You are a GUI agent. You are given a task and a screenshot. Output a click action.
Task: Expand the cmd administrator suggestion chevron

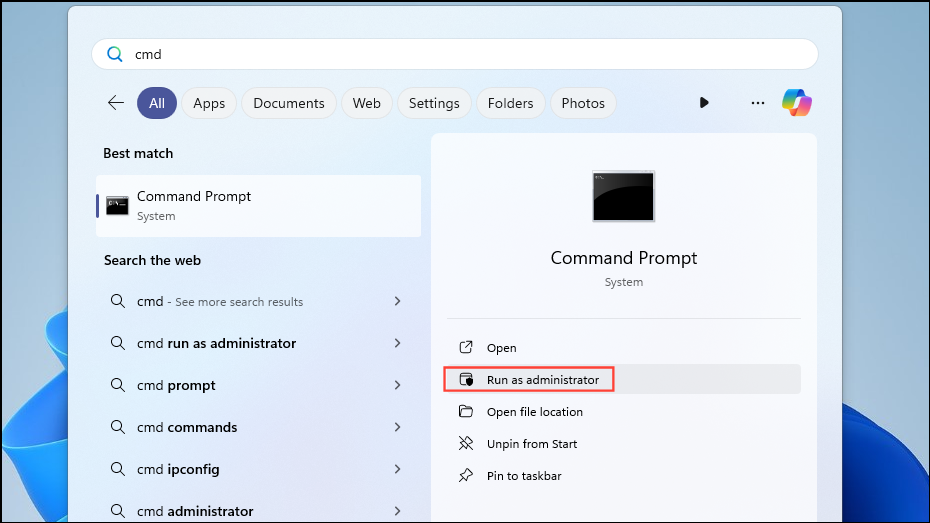point(397,511)
